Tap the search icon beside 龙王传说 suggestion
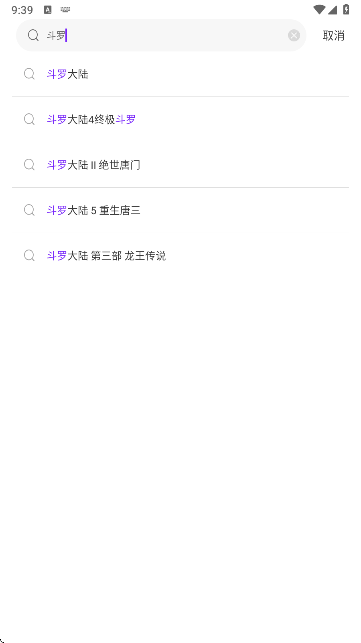 tap(29, 256)
